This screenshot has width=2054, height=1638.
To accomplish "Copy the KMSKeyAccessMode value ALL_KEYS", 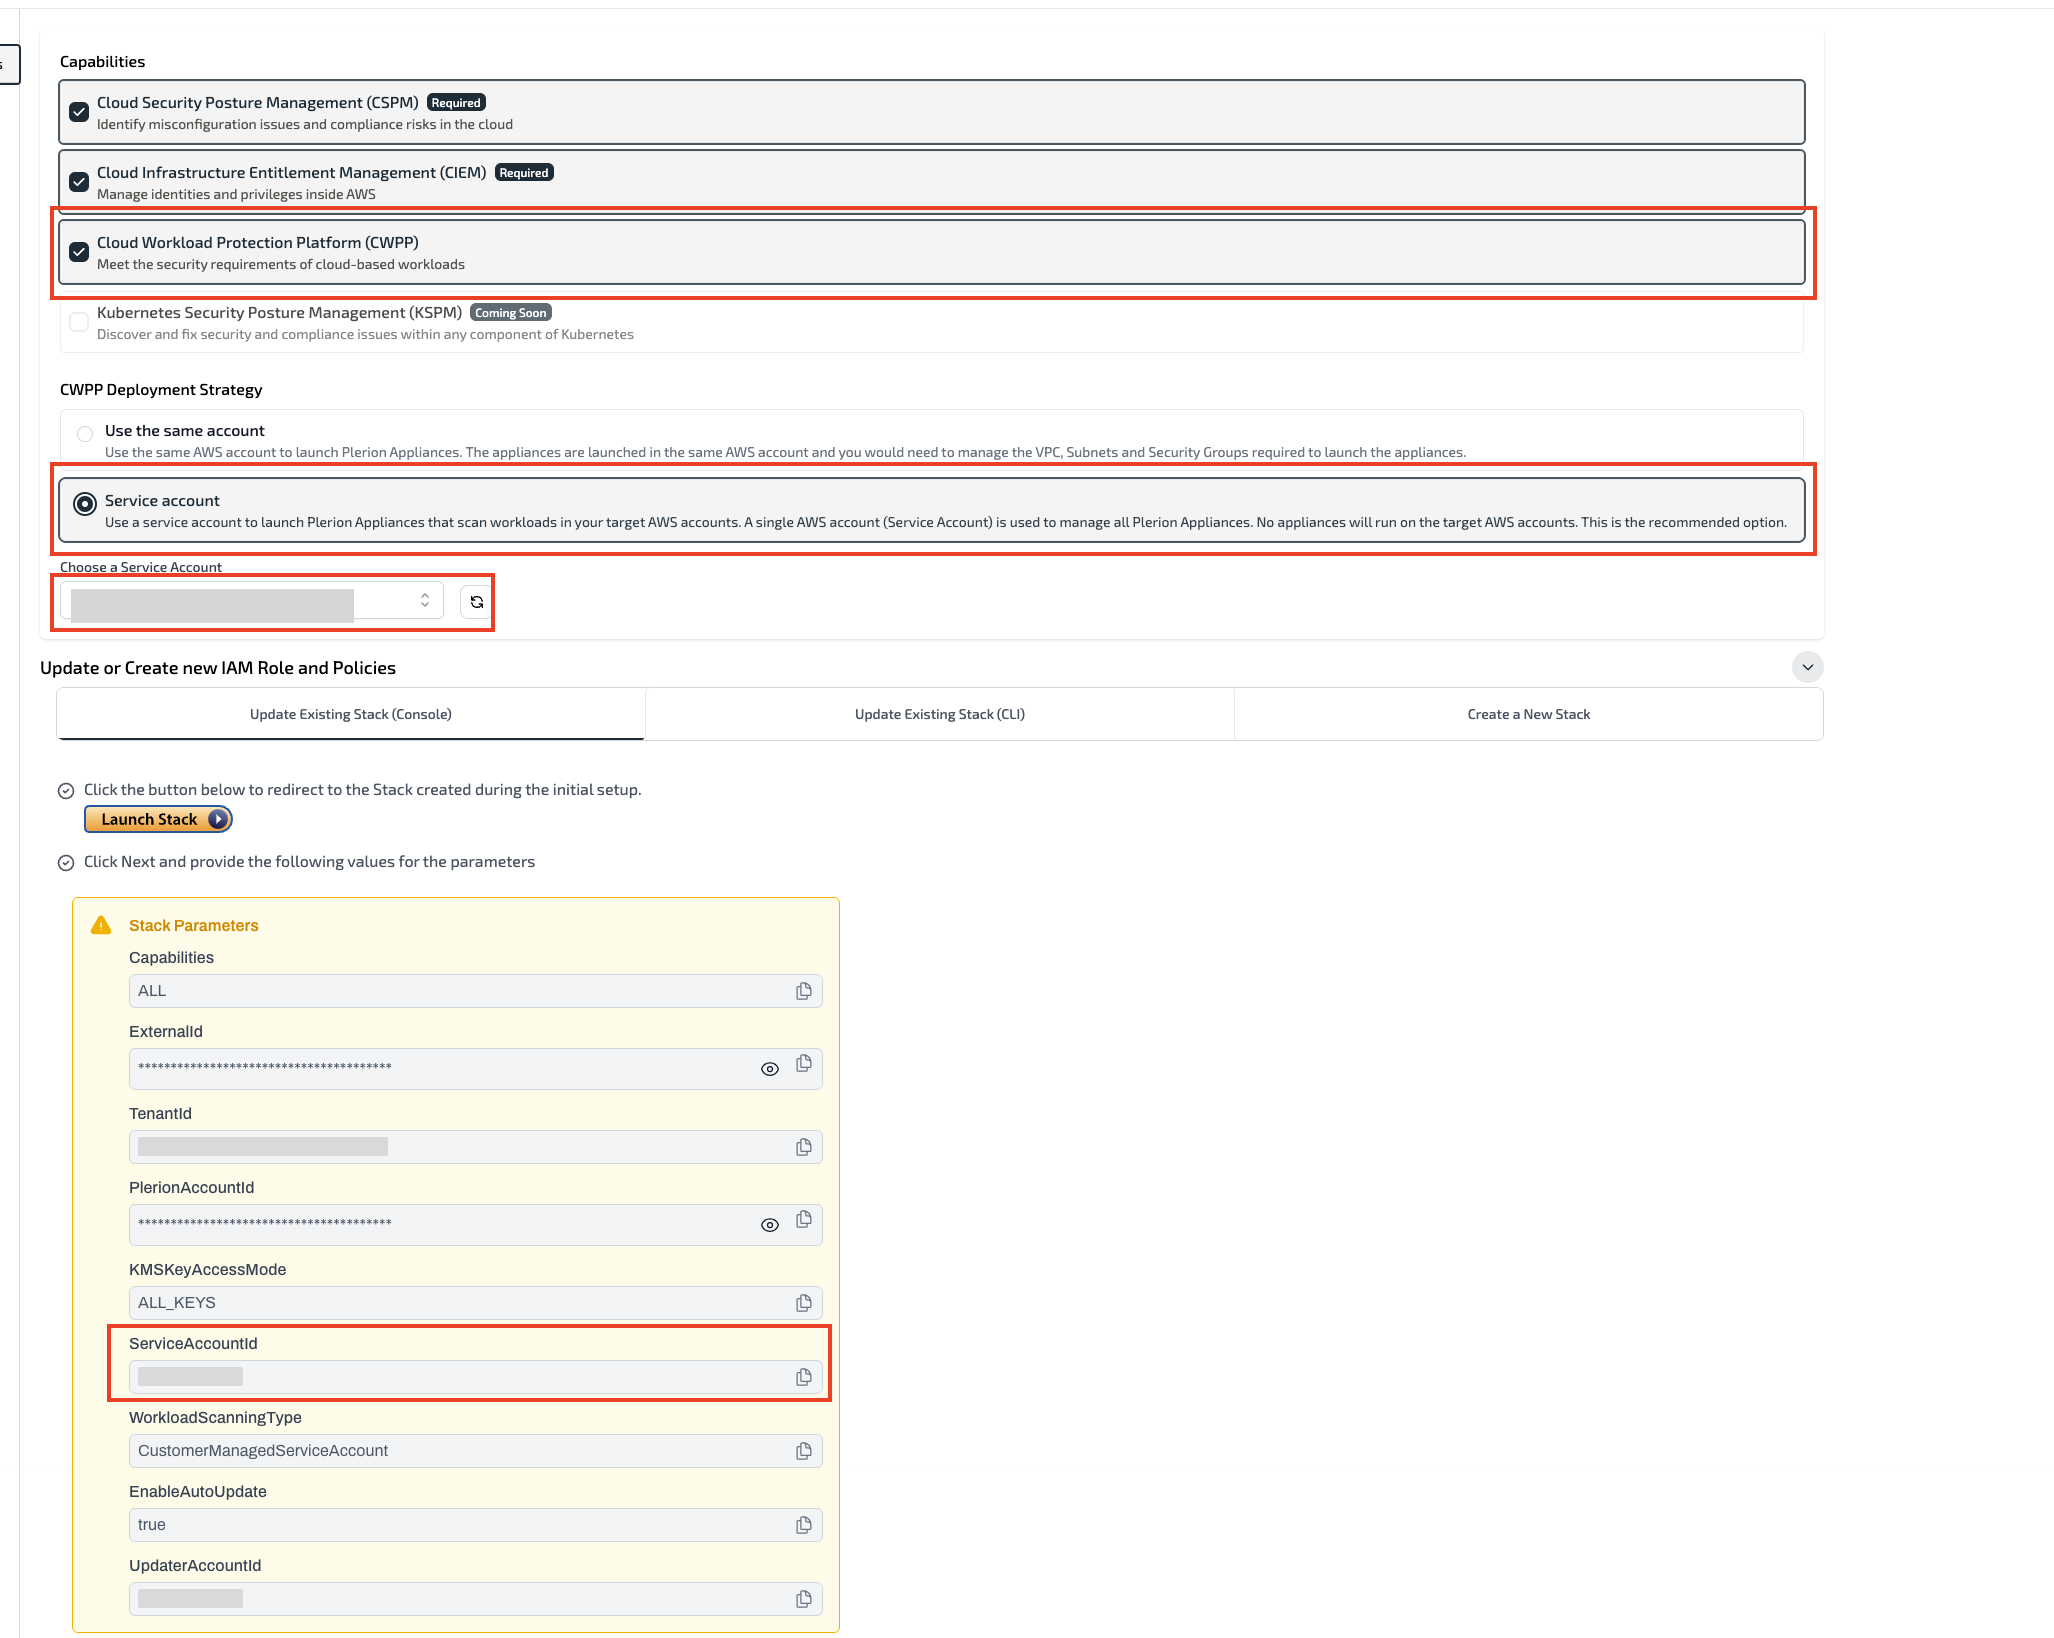I will coord(803,1303).
